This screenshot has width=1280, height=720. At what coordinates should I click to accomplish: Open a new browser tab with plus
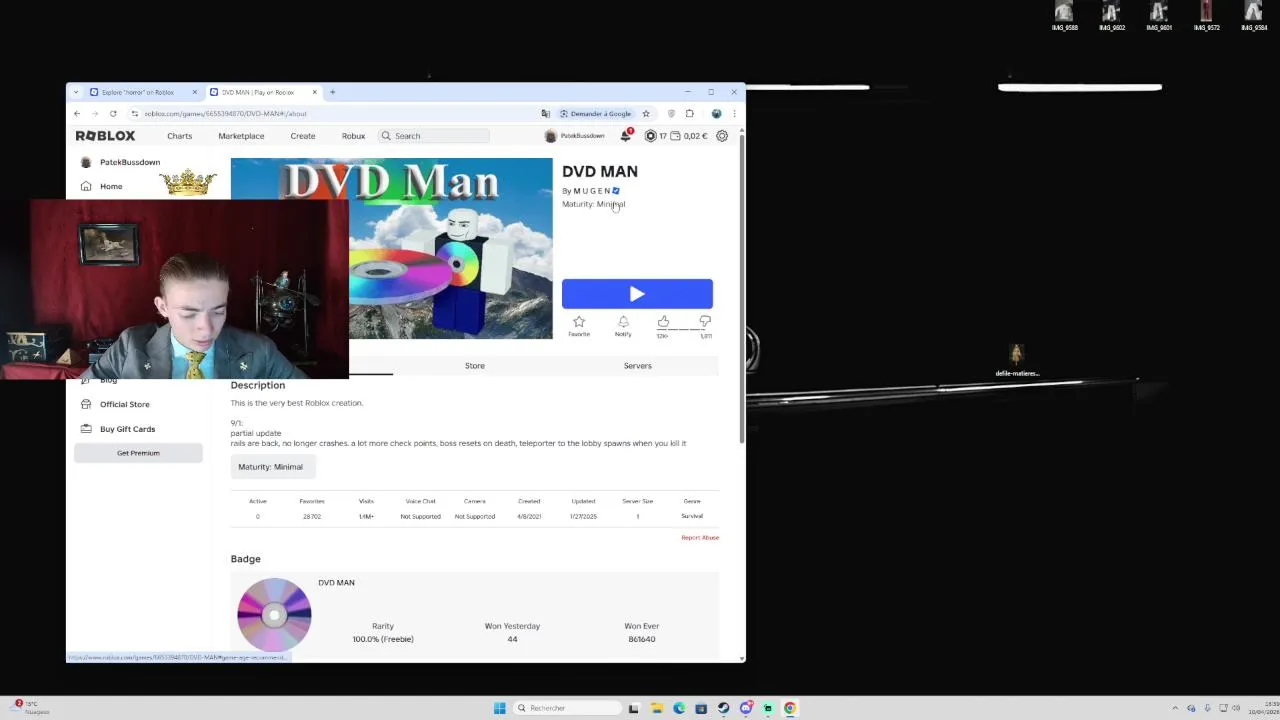[x=333, y=92]
